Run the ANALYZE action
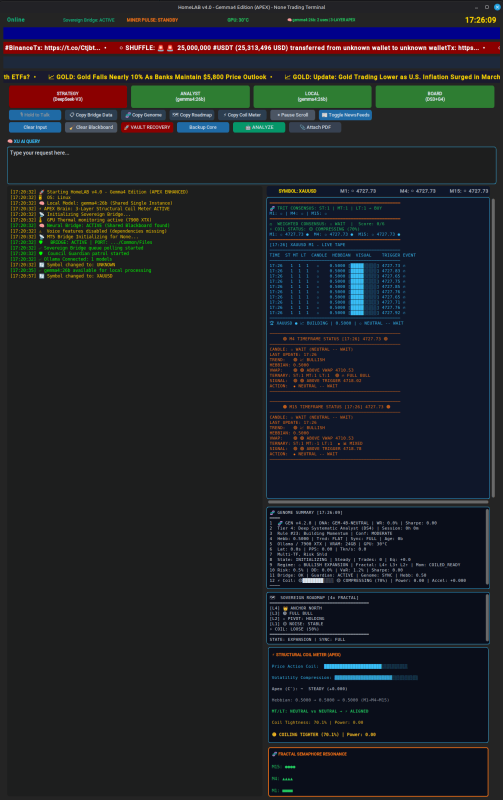This screenshot has width=503, height=800. [259, 128]
